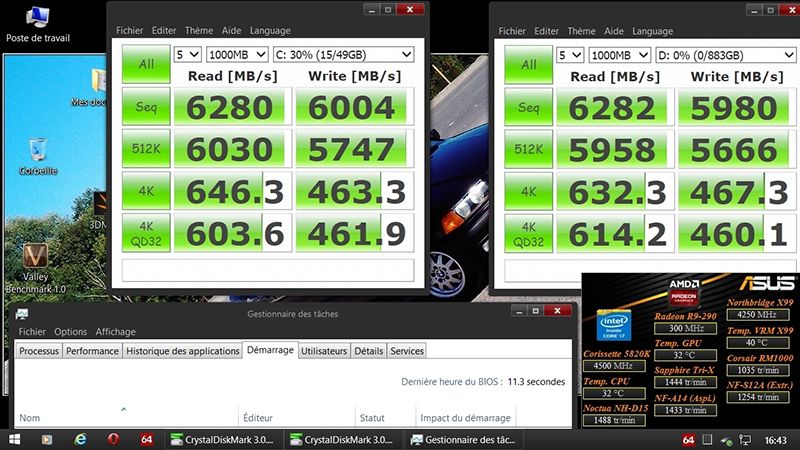Open Fichier menu in right CrystalDiskMark
The image size is (800, 450).
tap(512, 31)
